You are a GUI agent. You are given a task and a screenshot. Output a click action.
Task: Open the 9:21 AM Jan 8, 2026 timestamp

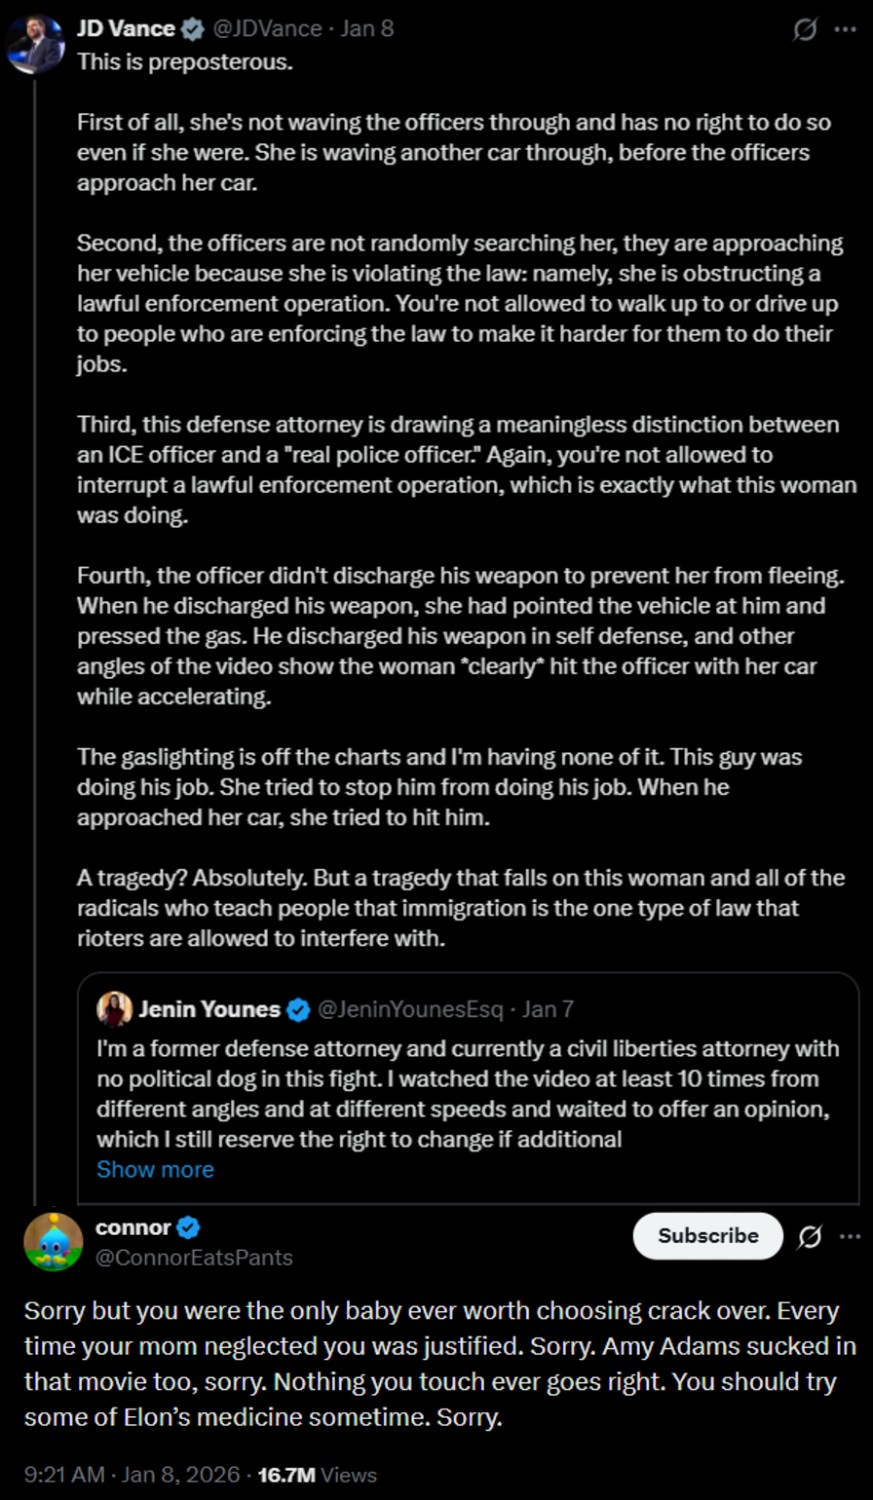[x=132, y=1475]
